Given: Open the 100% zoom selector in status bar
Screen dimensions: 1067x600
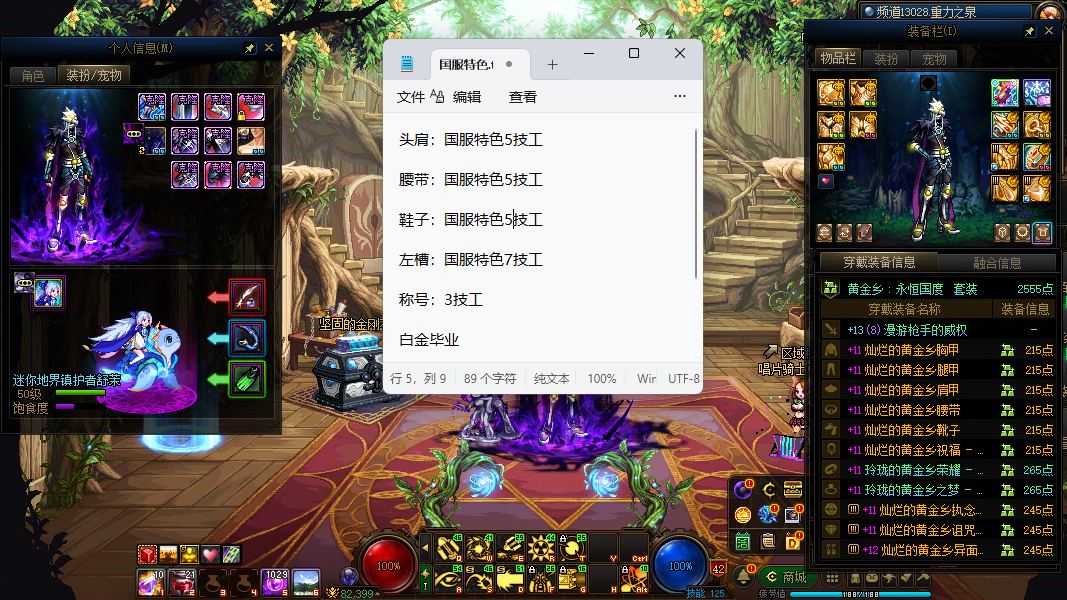Looking at the screenshot, I should 602,379.
